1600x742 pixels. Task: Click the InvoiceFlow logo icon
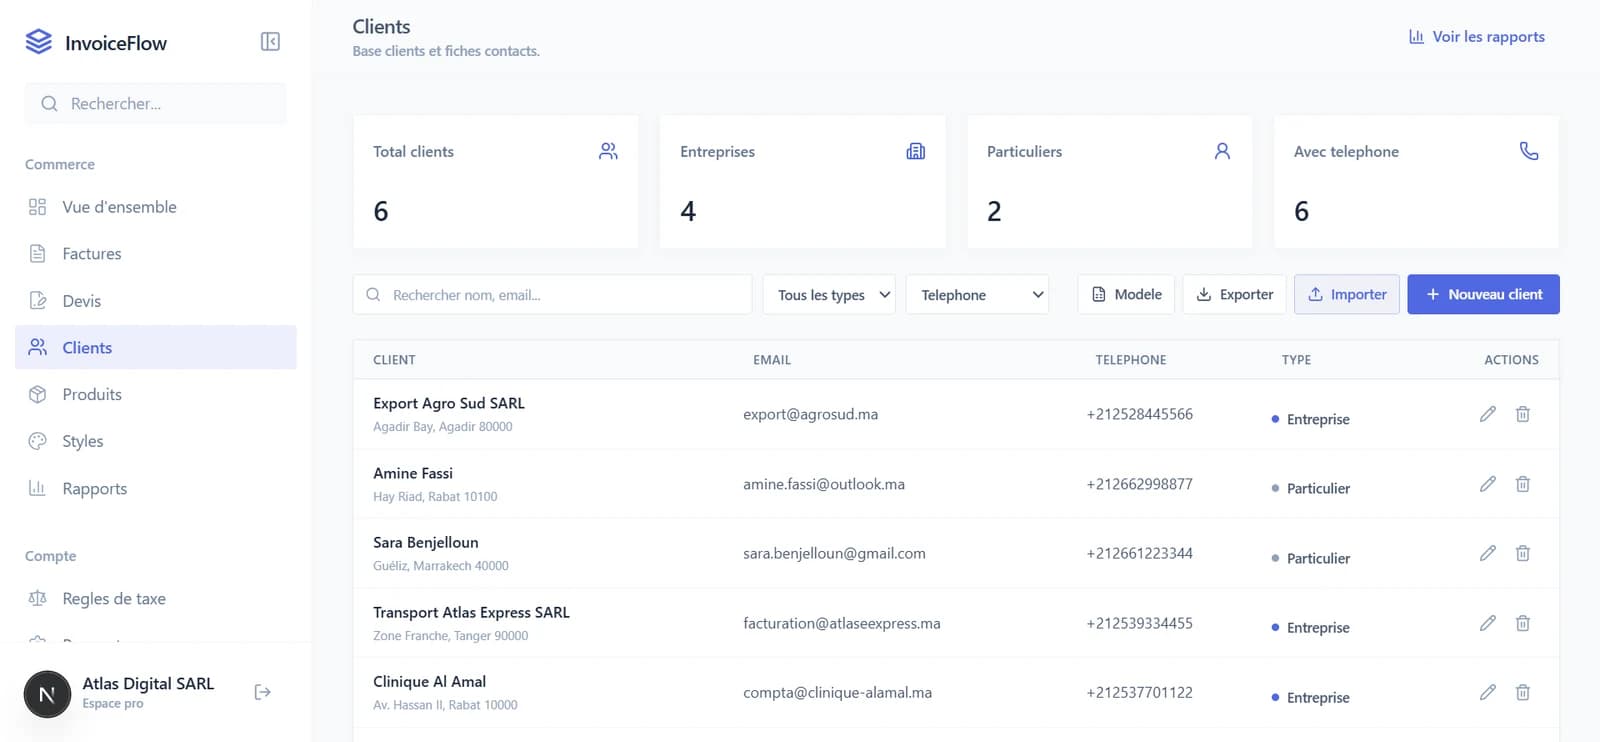click(38, 42)
